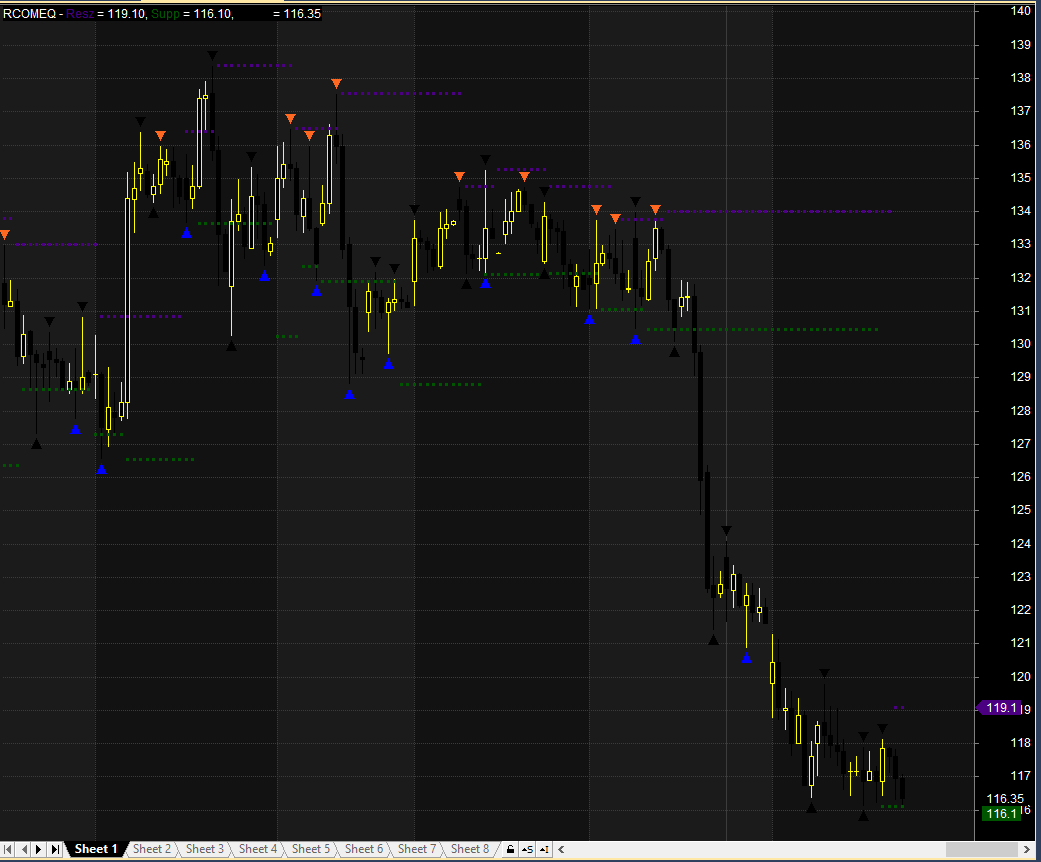Image resolution: width=1041 pixels, height=862 pixels.
Task: Click the chart scrollbar left arrow
Action: (x=561, y=849)
